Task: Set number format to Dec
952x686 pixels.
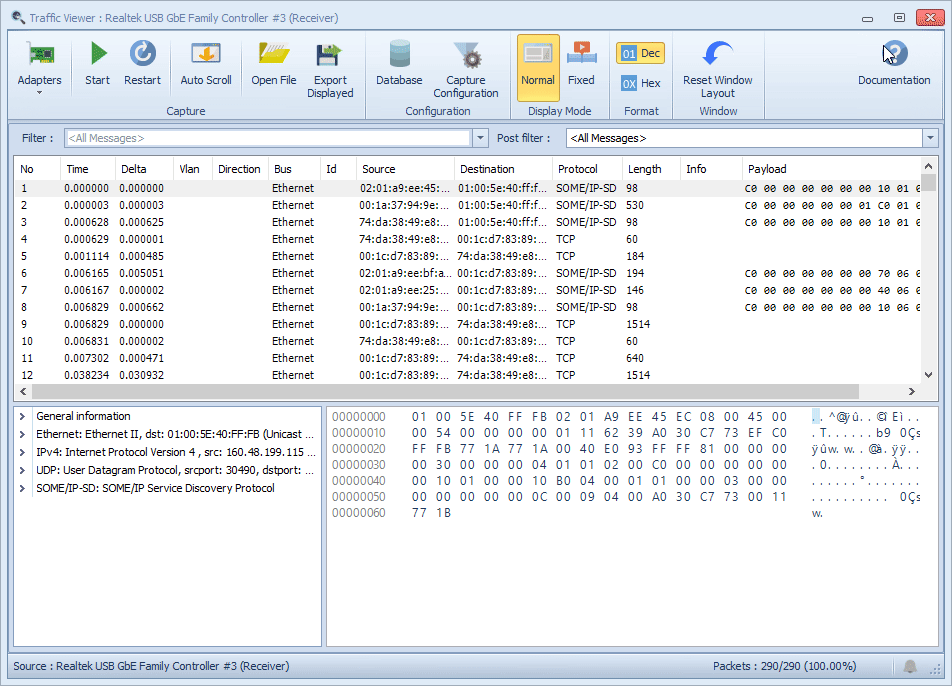Action: pos(641,53)
